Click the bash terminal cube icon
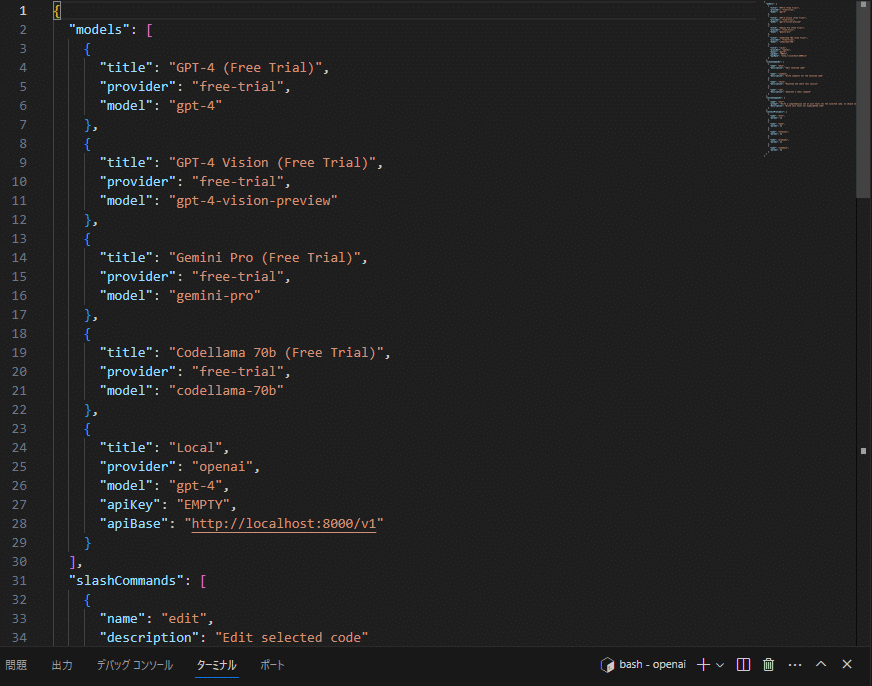872x686 pixels. [608, 664]
